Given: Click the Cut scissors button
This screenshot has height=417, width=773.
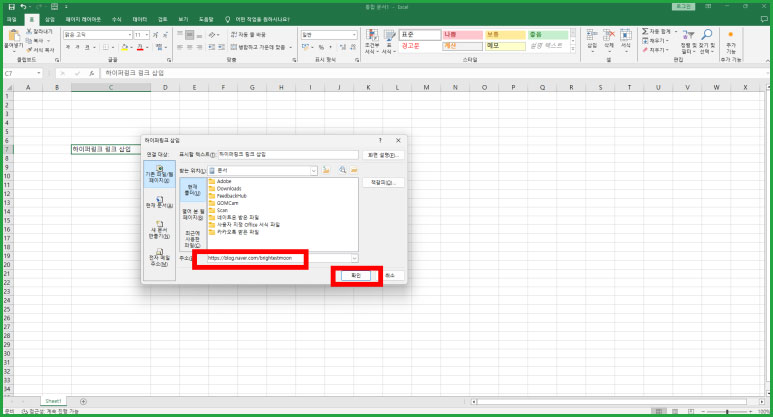Looking at the screenshot, I should pos(39,32).
